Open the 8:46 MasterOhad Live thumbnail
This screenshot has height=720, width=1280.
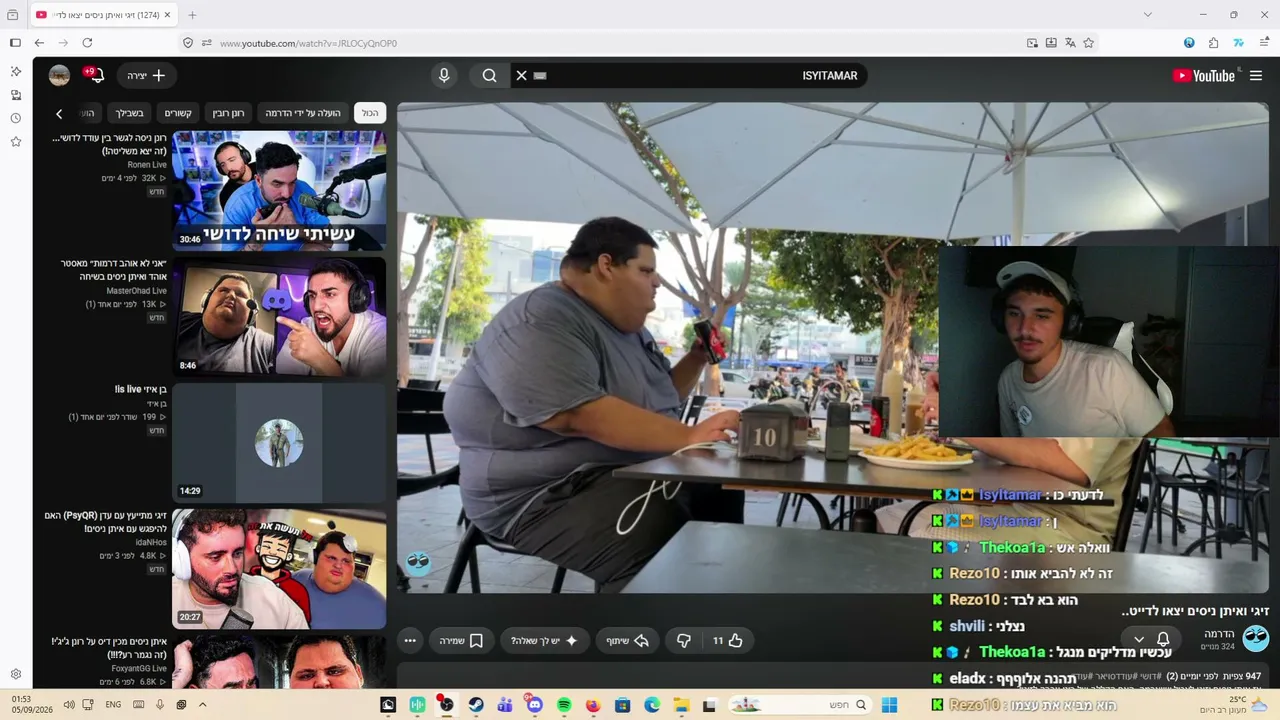(279, 316)
